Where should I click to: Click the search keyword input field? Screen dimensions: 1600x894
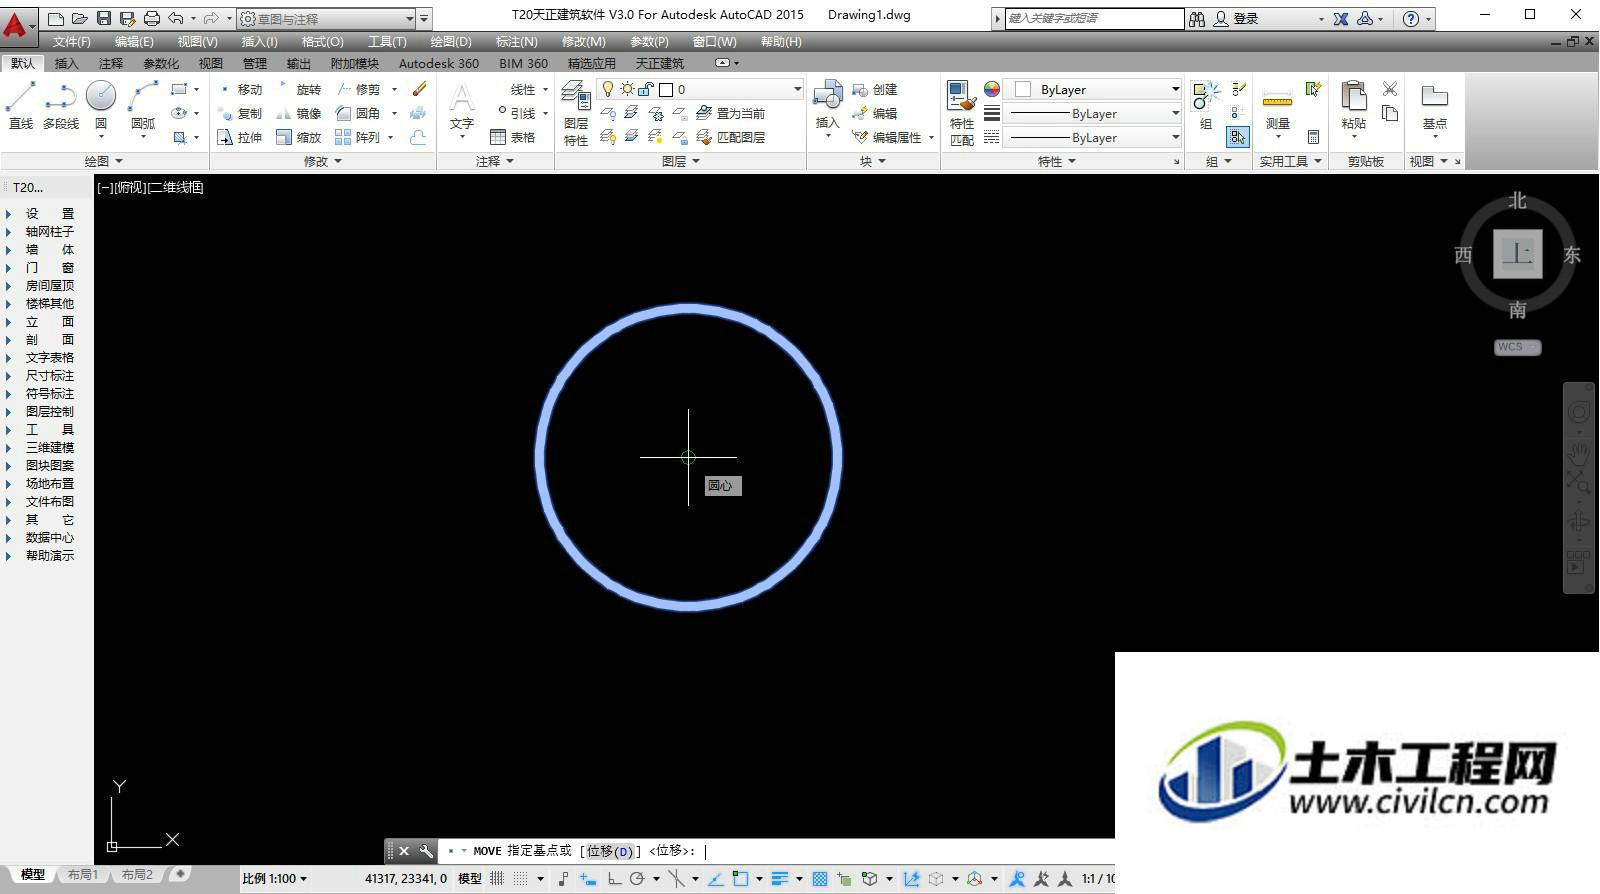point(1094,18)
